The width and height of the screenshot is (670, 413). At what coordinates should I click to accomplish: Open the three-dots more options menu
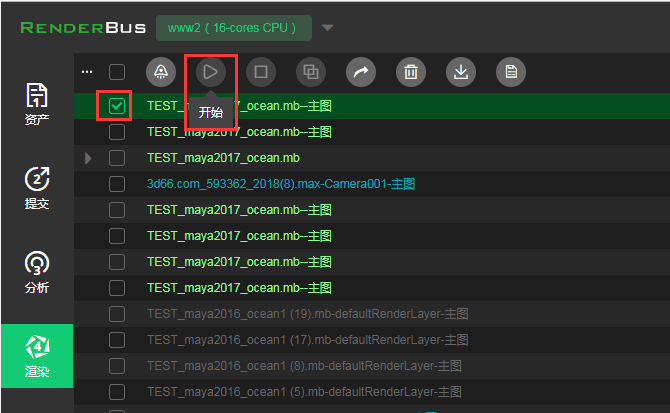tap(87, 72)
